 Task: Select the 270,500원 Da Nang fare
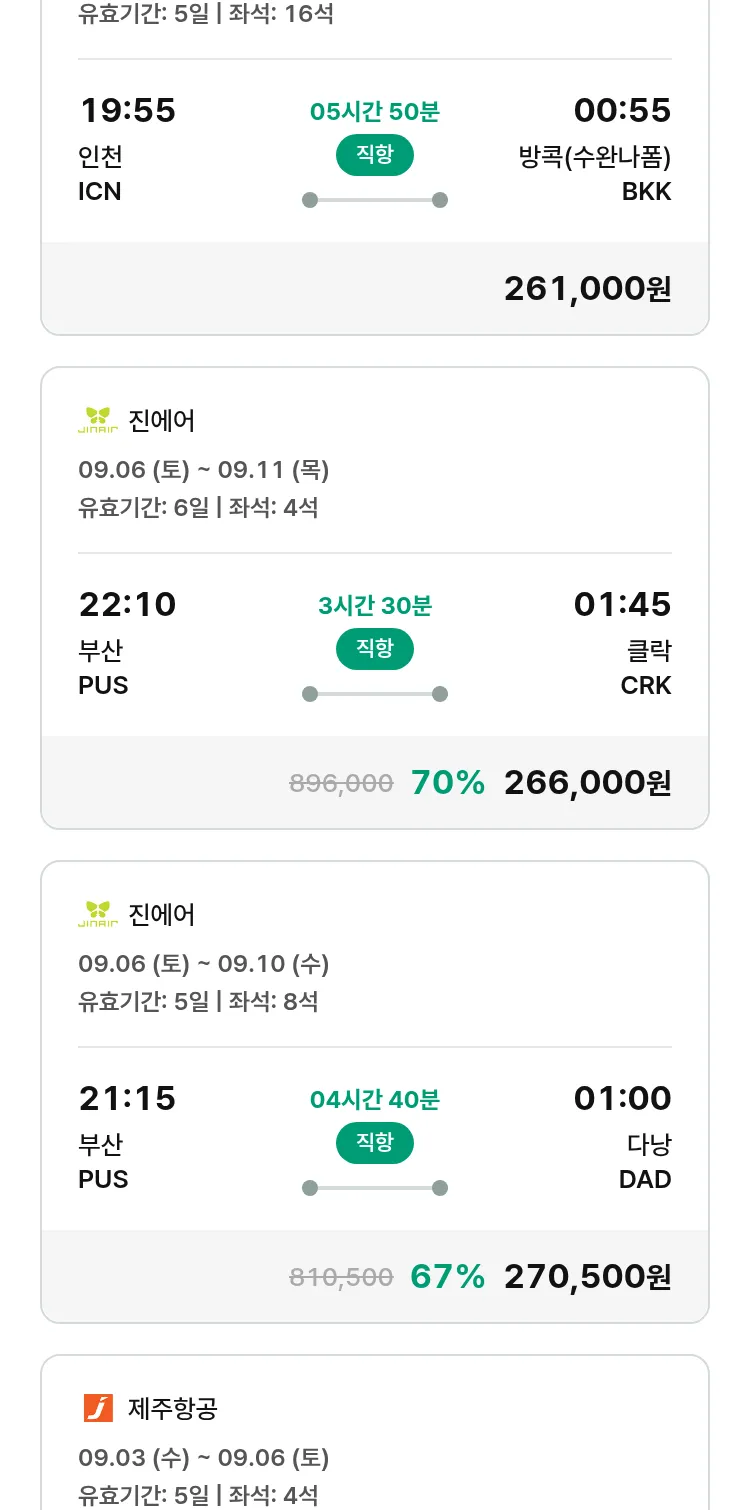(x=587, y=1277)
